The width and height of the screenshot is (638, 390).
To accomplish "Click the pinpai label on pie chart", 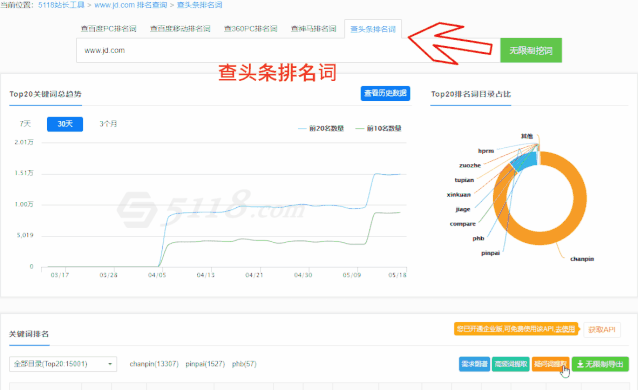I will (490, 253).
